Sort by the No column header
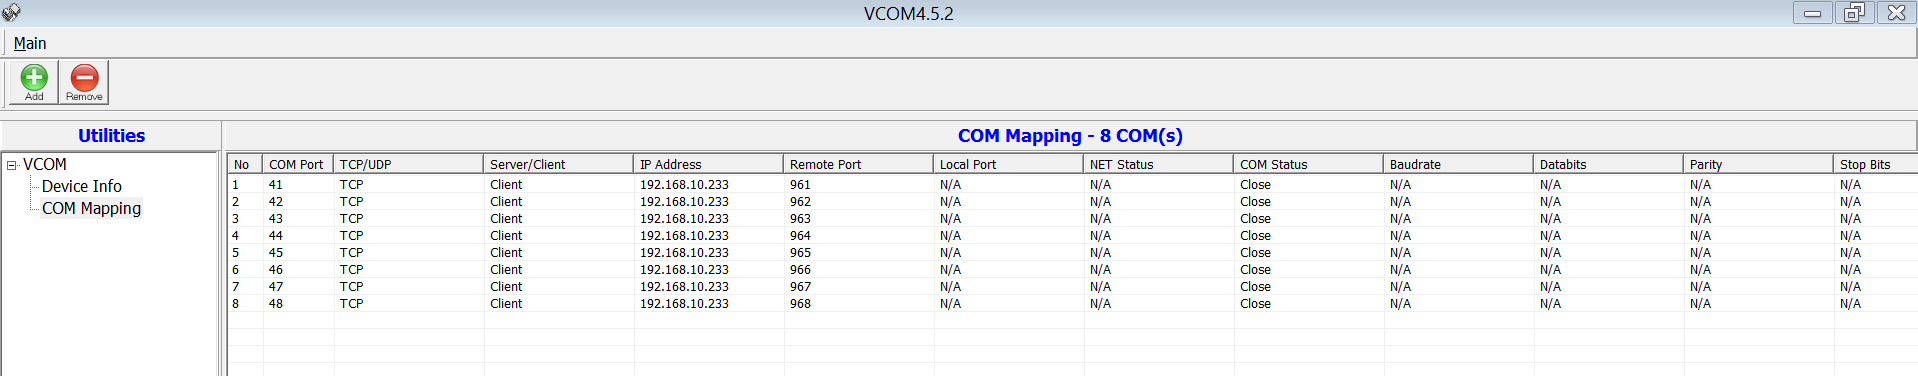The height and width of the screenshot is (376, 1918). pyautogui.click(x=245, y=164)
